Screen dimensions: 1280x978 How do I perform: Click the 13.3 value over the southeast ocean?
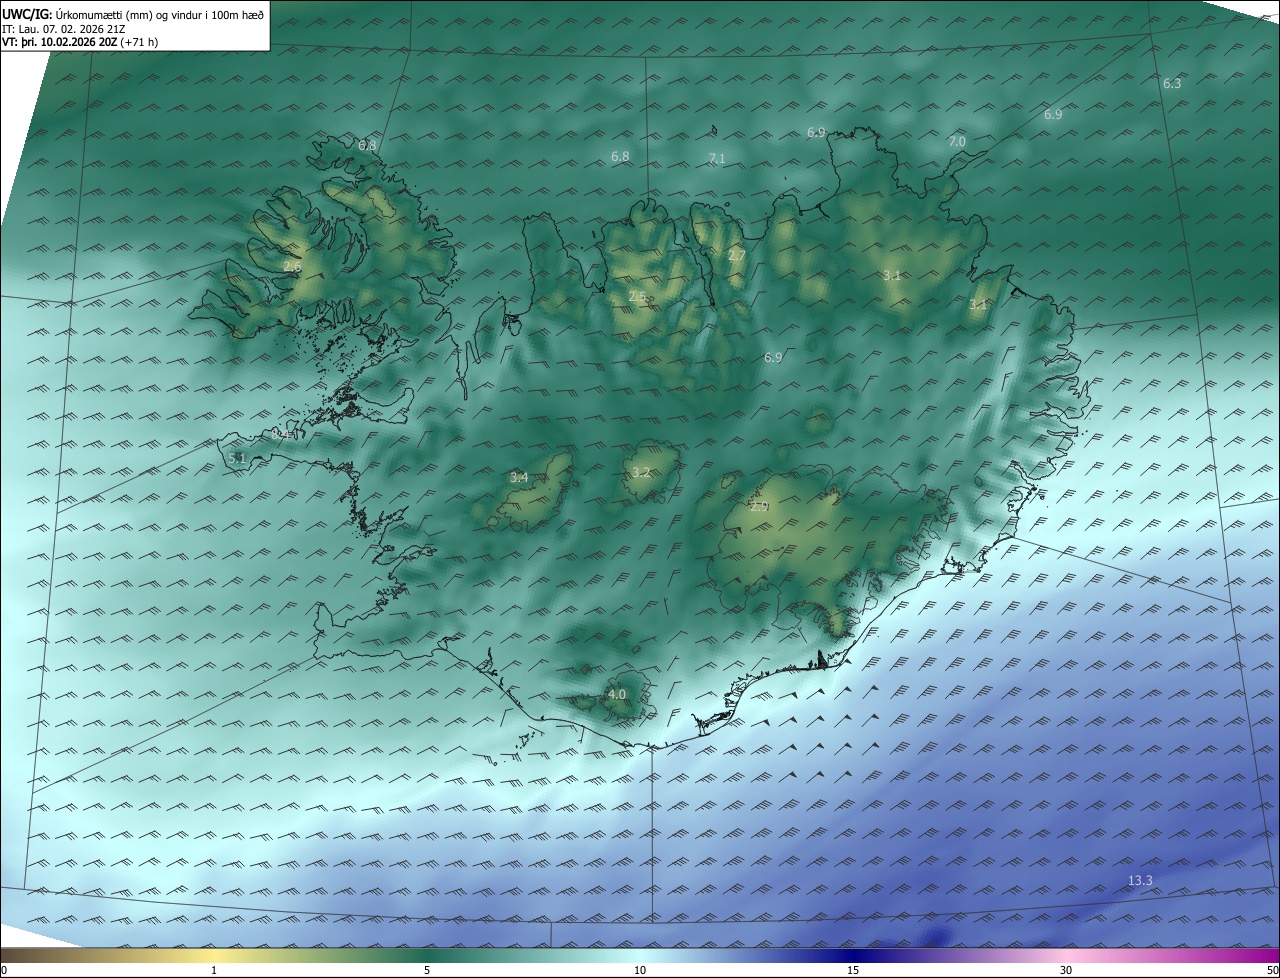(x=1140, y=881)
